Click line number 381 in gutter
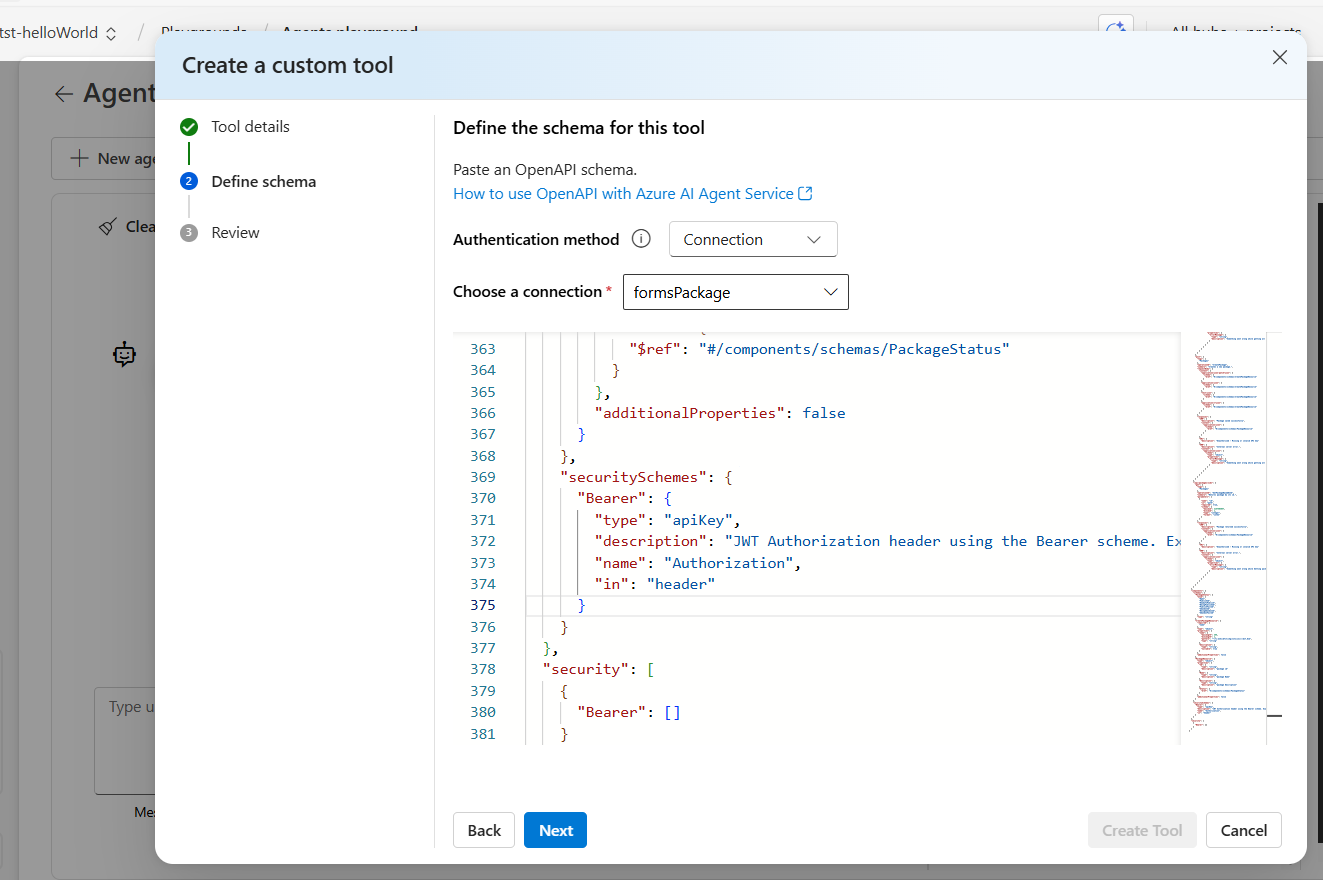1323x880 pixels. click(482, 734)
